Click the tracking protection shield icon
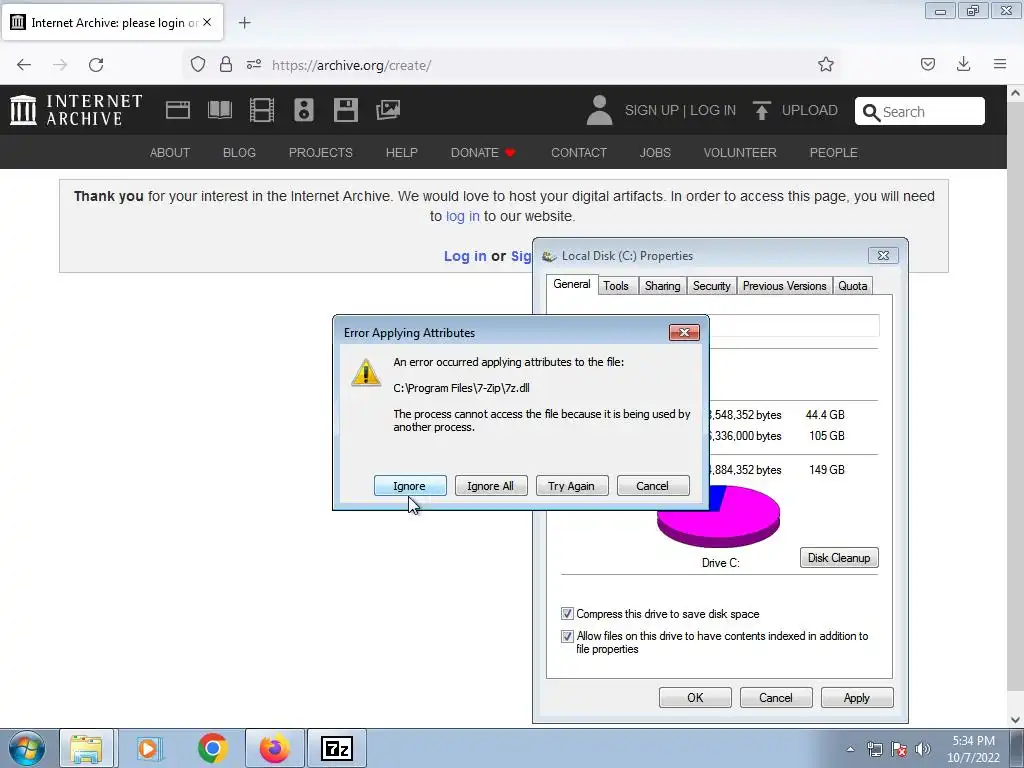The image size is (1024, 768). (x=198, y=65)
